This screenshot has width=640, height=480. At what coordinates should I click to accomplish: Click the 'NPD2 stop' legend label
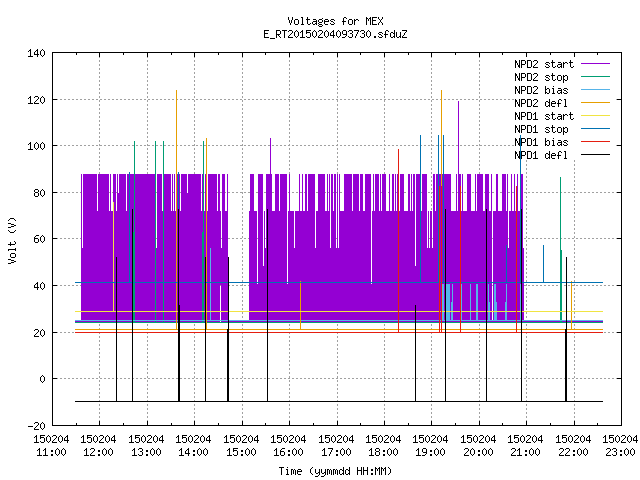(541, 77)
